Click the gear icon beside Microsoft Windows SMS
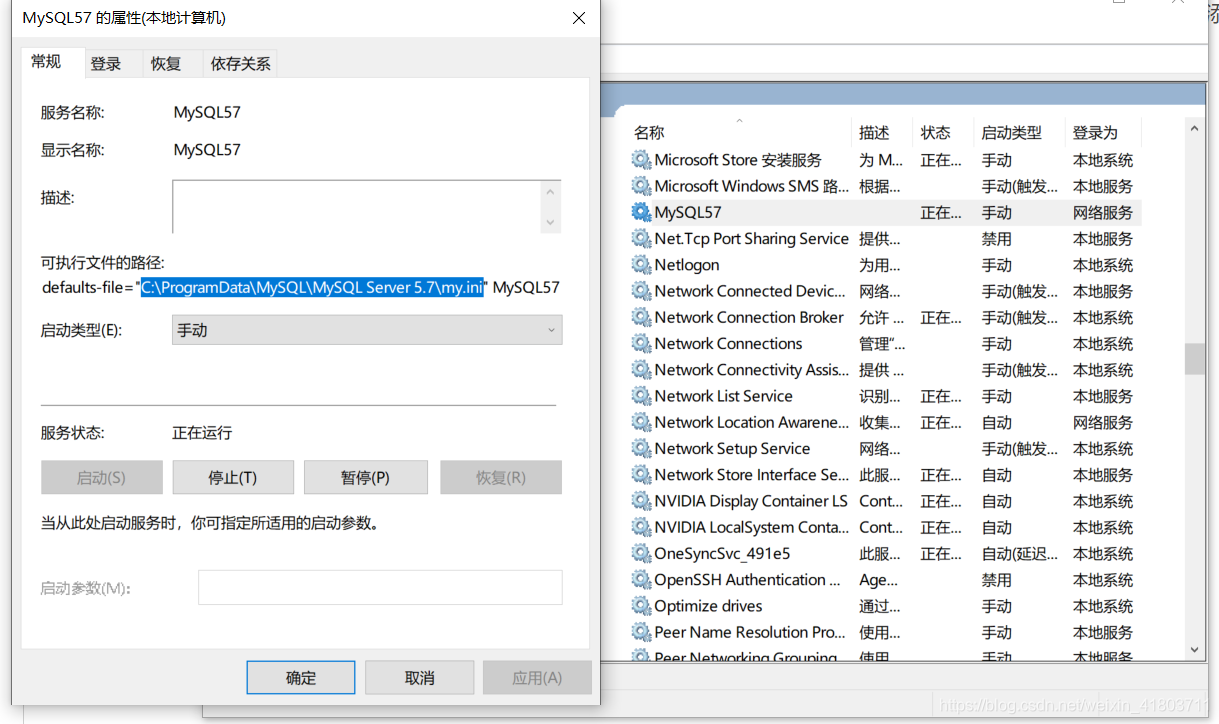1219x724 pixels. pyautogui.click(x=641, y=186)
